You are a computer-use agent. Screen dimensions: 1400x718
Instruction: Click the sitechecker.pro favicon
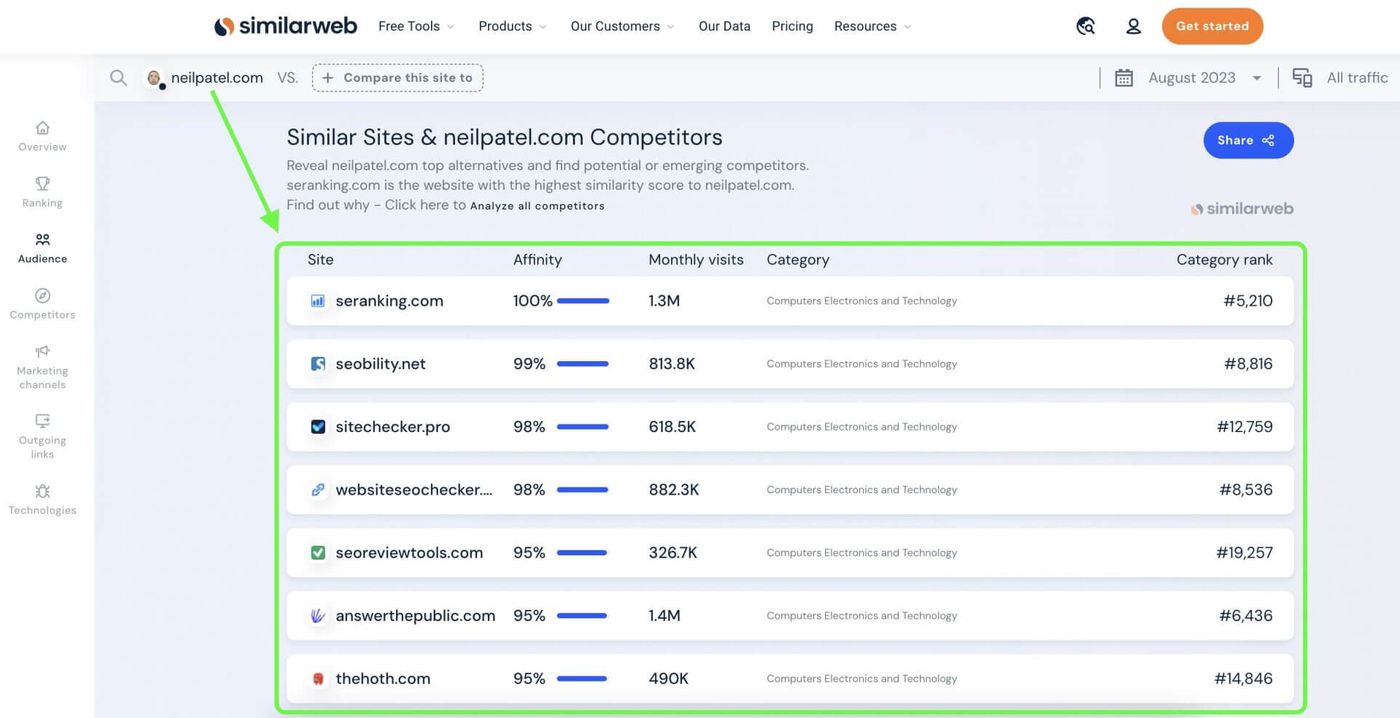[318, 427]
